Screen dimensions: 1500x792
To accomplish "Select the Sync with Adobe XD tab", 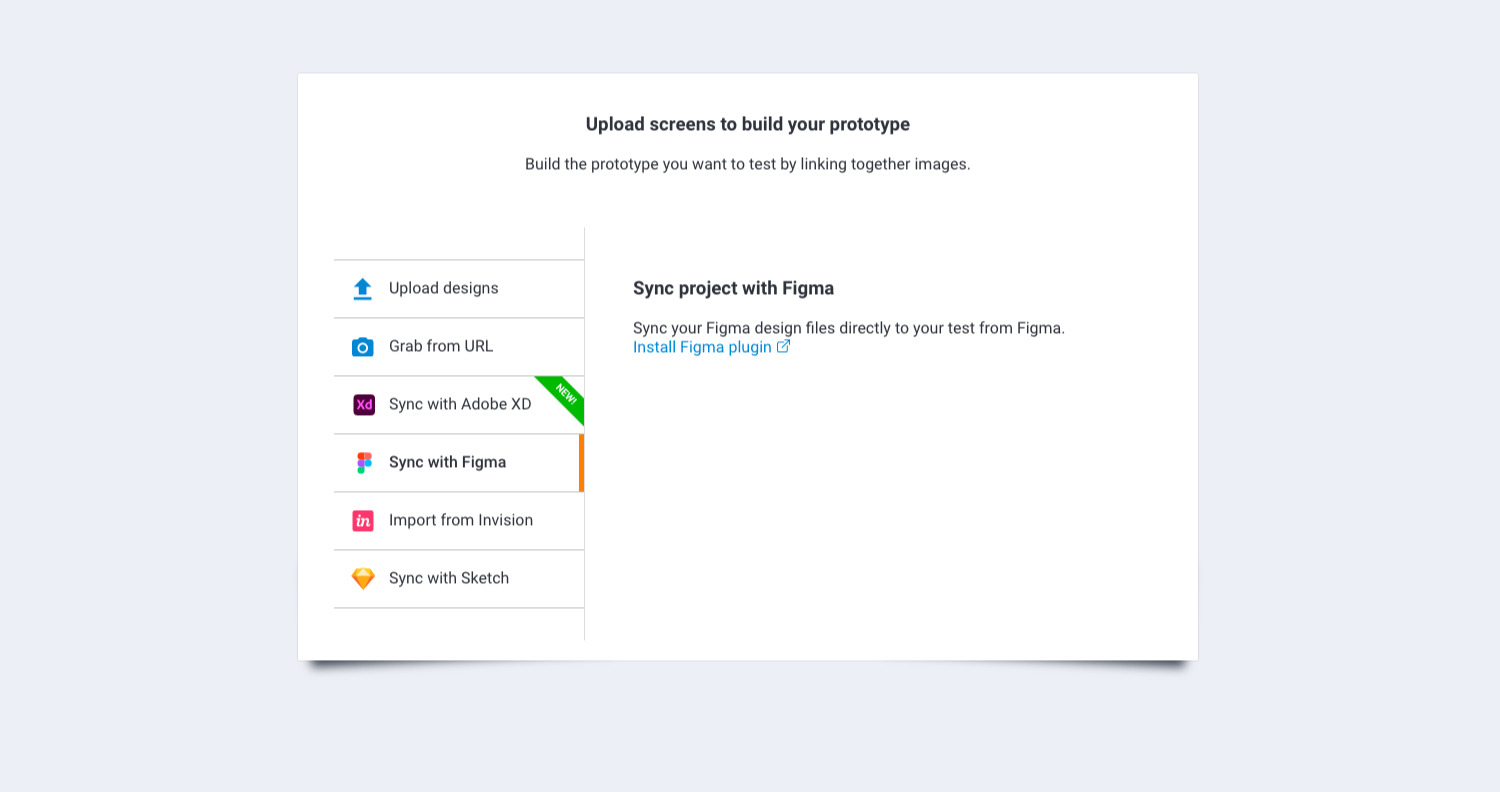I will pyautogui.click(x=459, y=405).
